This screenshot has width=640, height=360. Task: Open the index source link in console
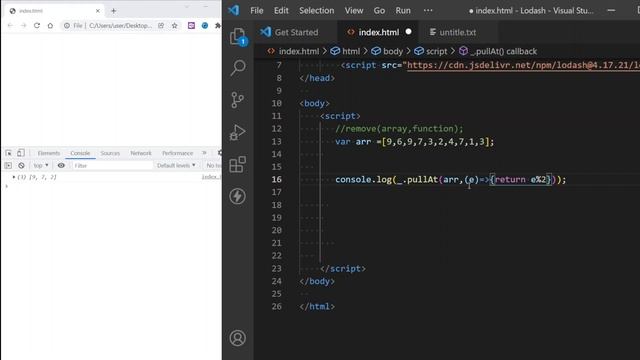tap(211, 177)
